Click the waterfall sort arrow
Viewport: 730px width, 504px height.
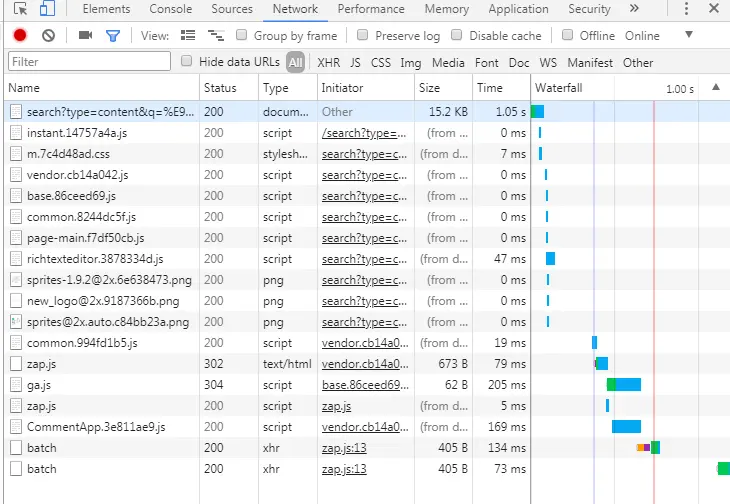pos(716,87)
